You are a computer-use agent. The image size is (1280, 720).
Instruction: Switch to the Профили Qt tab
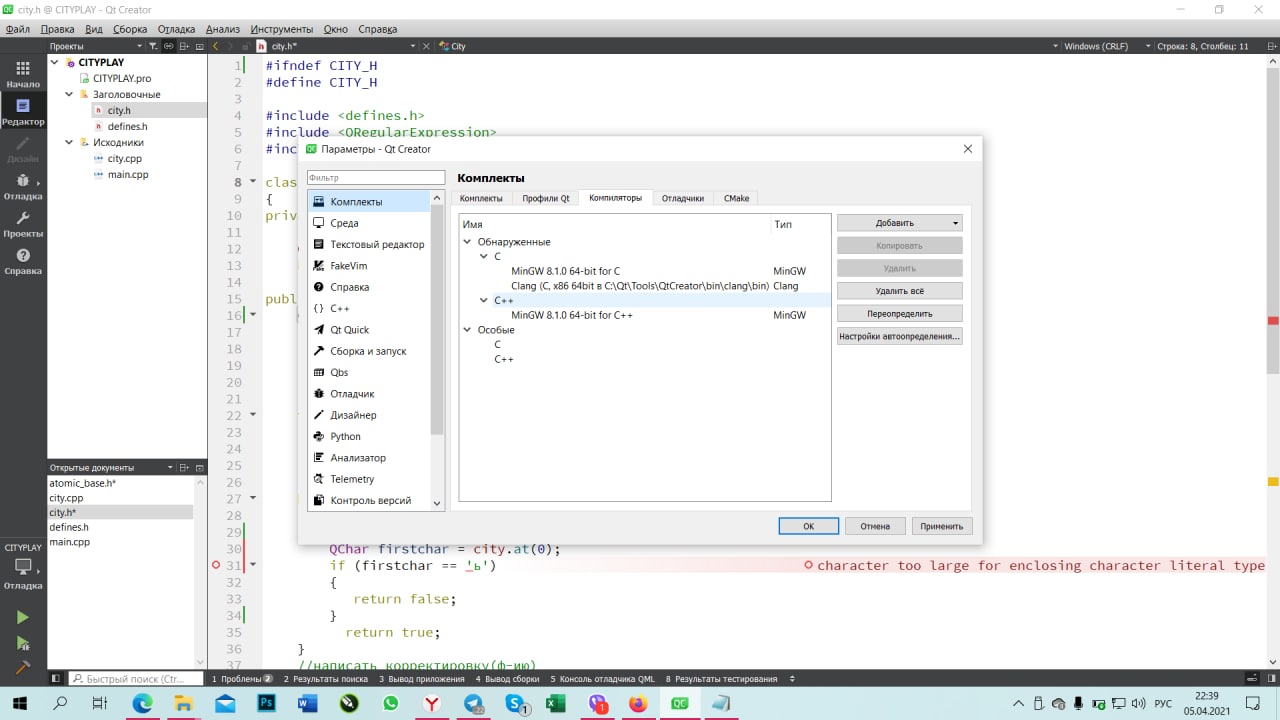(x=546, y=198)
